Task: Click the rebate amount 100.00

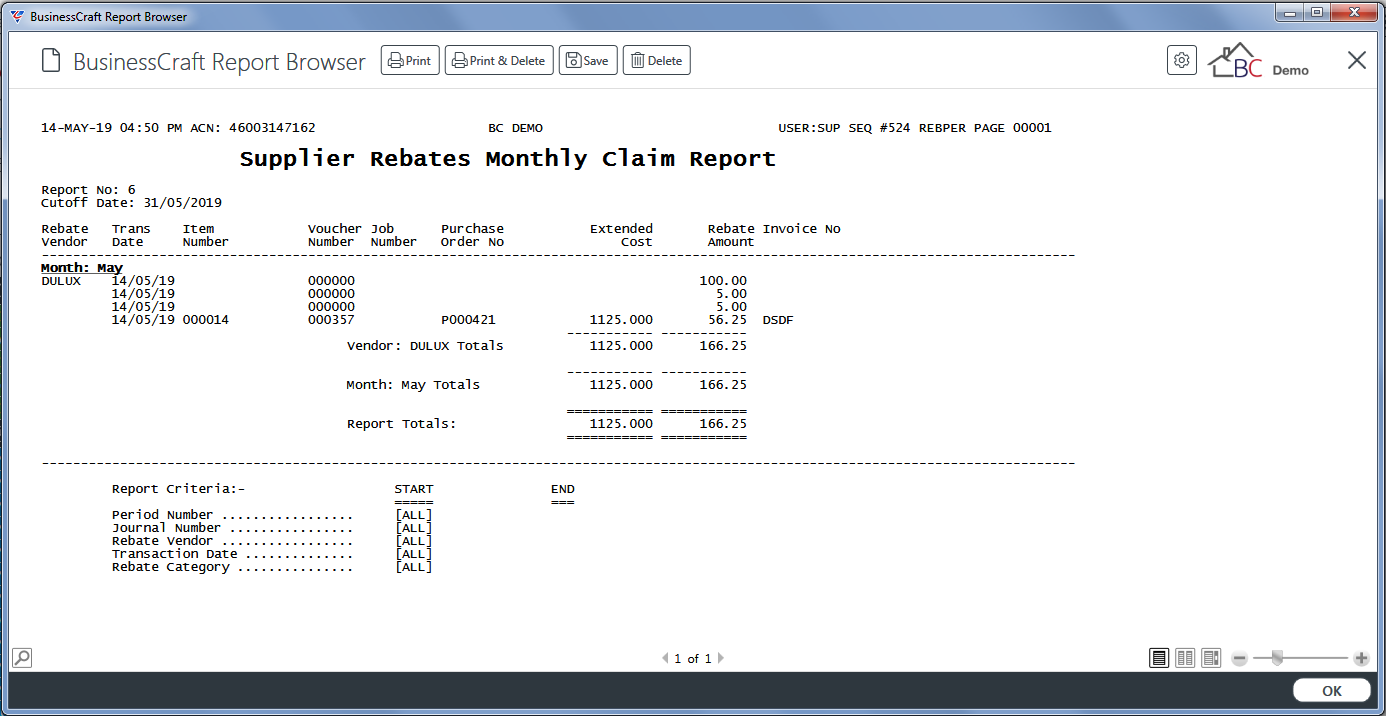Action: click(723, 281)
